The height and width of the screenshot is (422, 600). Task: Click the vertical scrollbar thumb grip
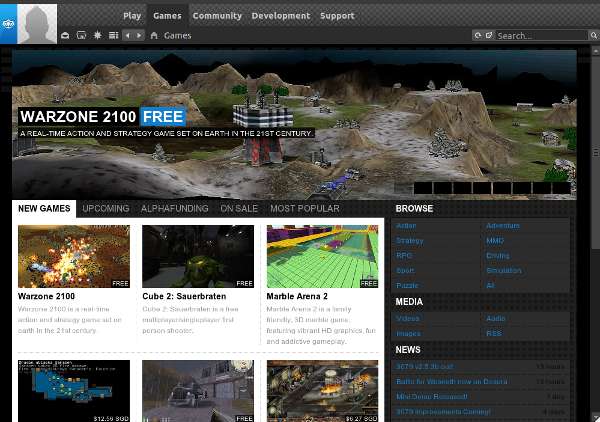click(x=596, y=152)
